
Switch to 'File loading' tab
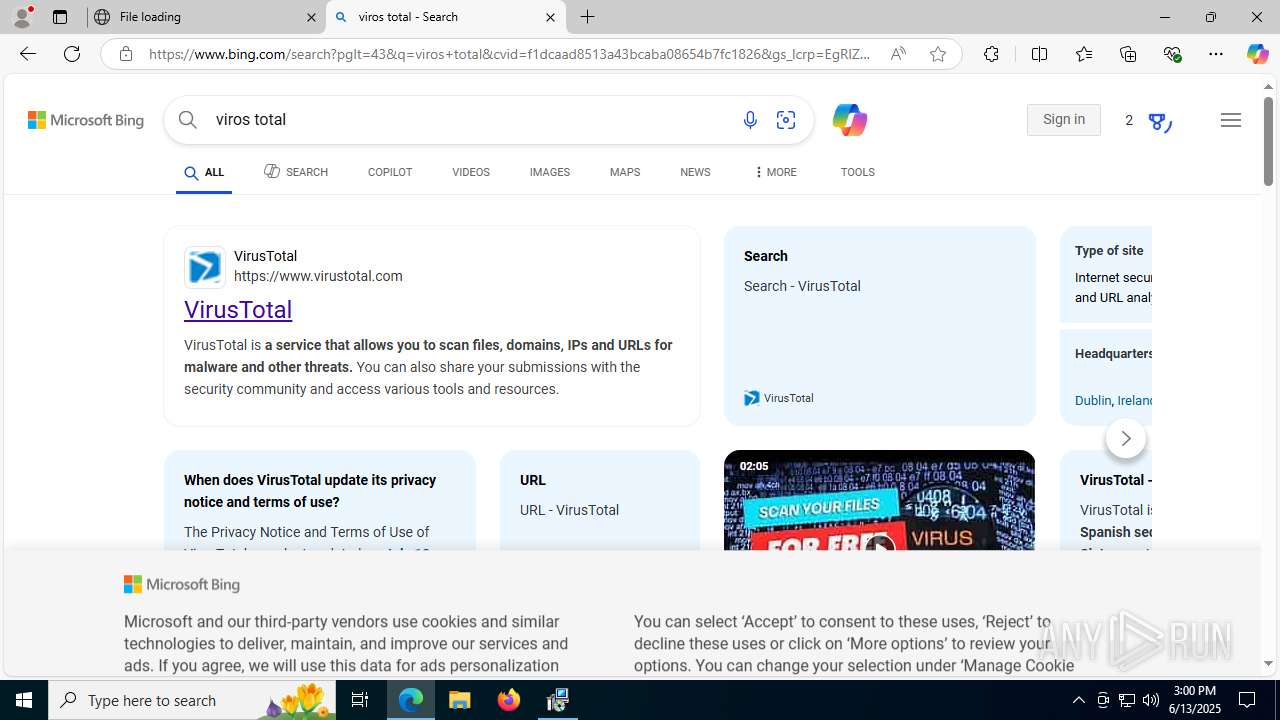tap(206, 17)
